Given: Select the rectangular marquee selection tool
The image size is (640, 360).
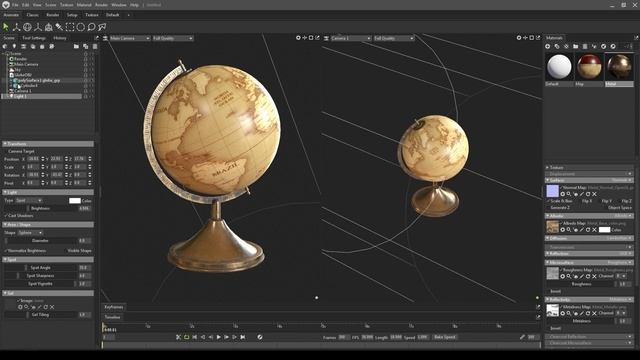Looking at the screenshot, I should click(x=70, y=27).
